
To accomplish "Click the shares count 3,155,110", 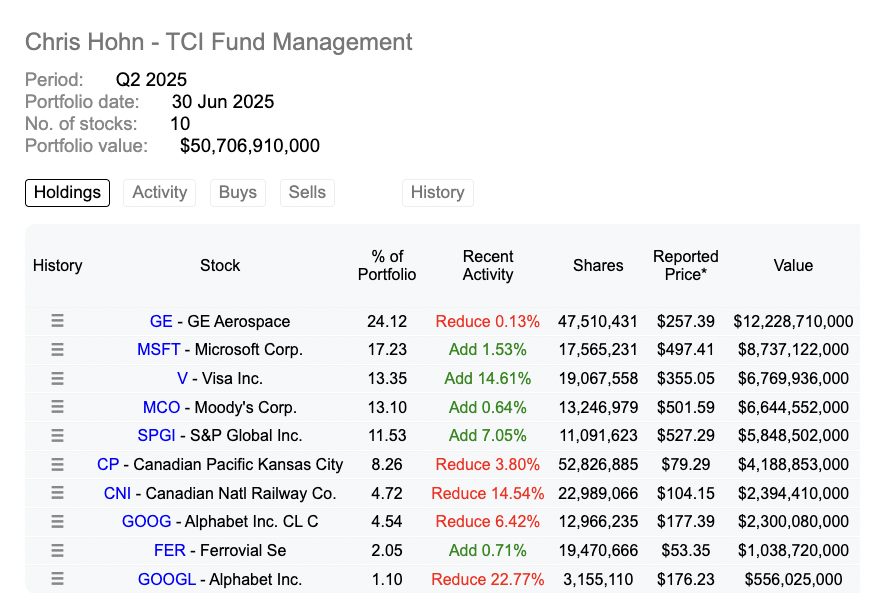I will coord(598,579).
